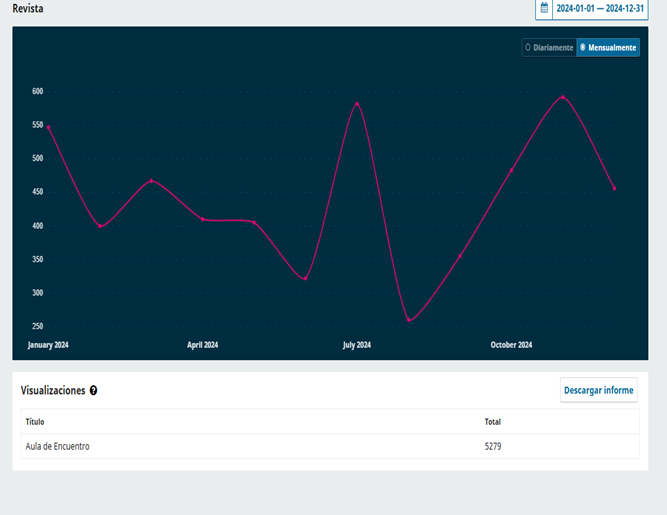Click the 5279 total value in the table

(x=493, y=446)
